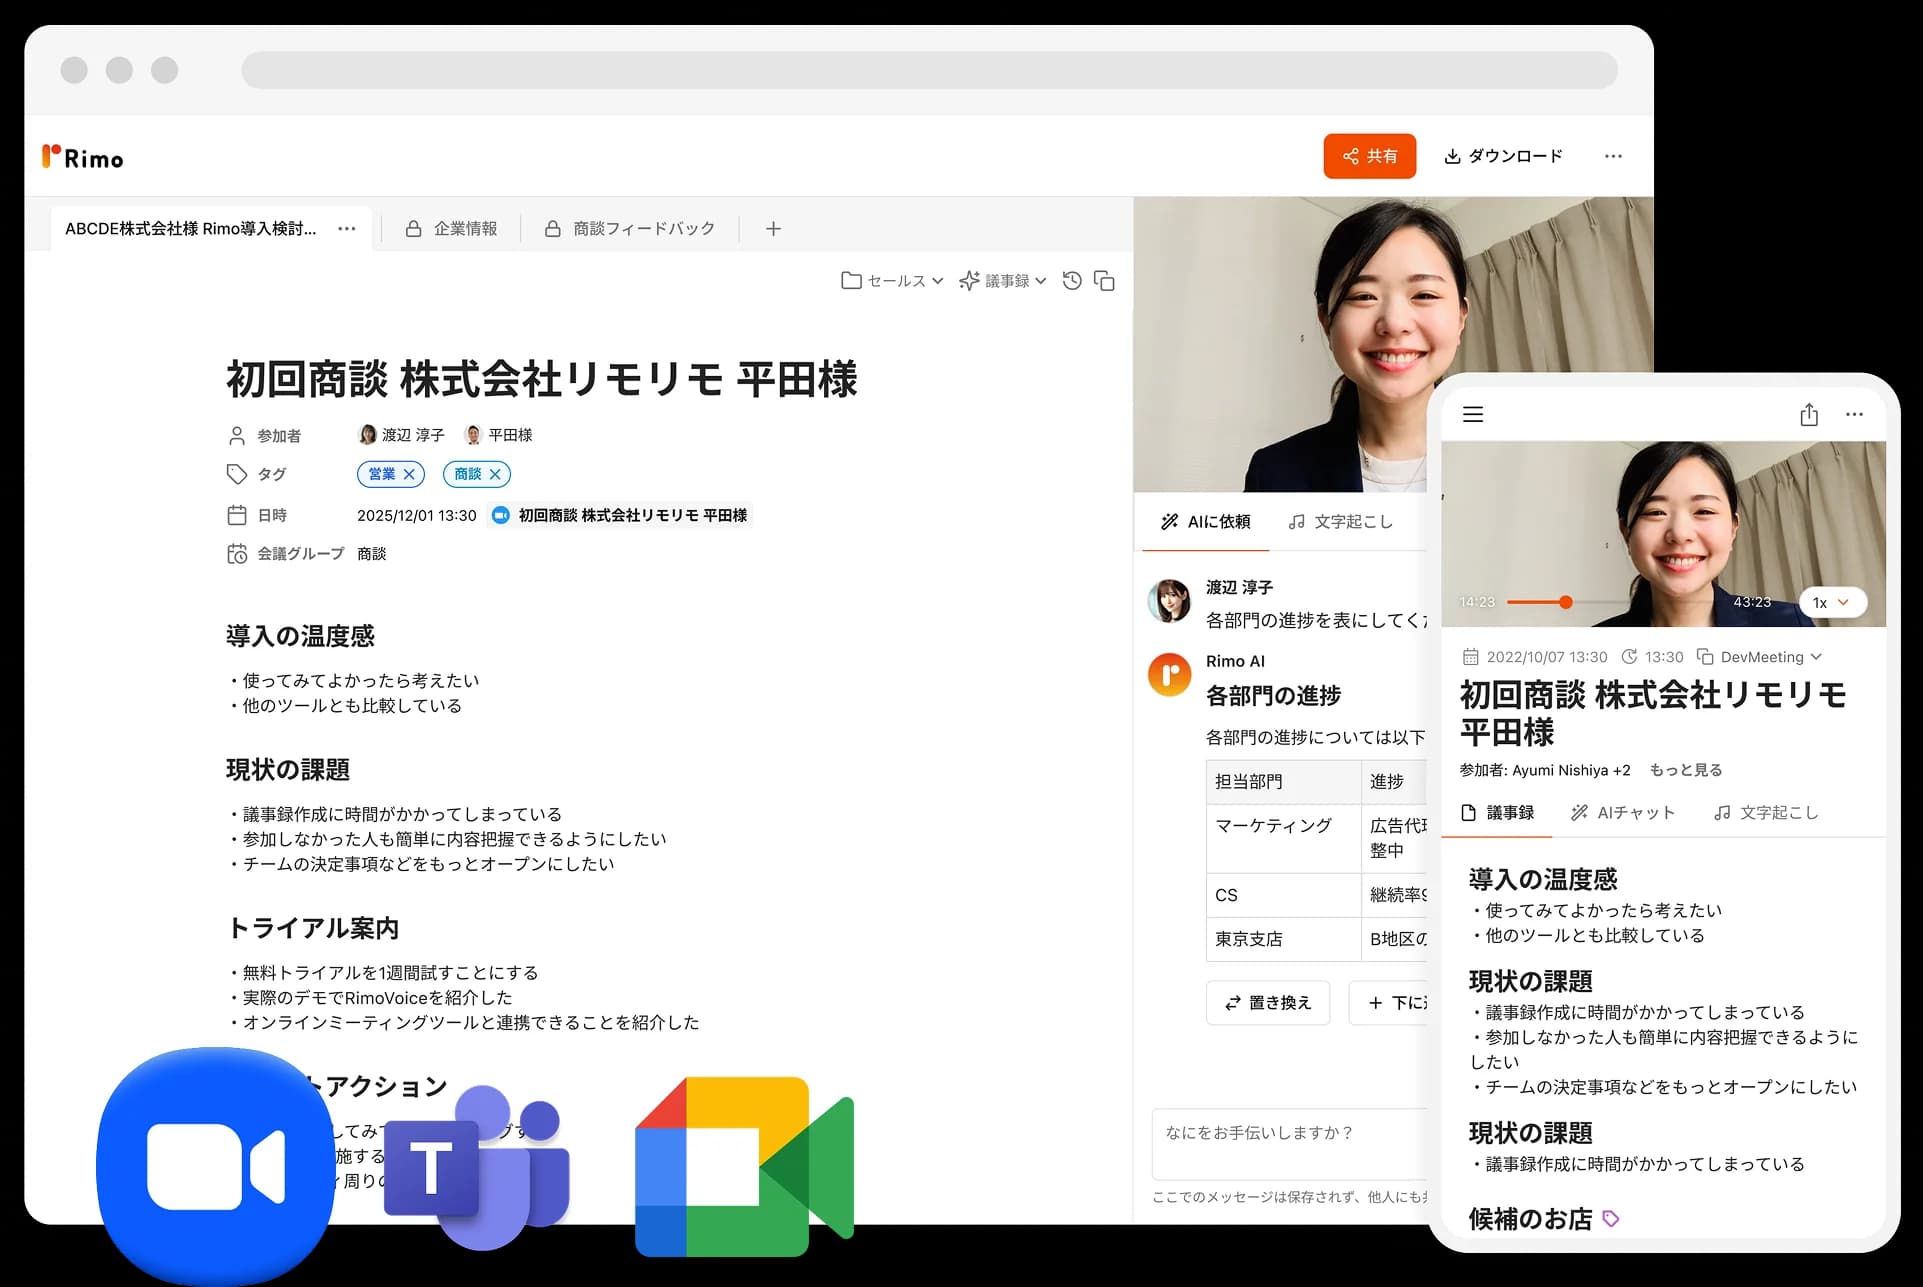Select mobile AIチャット tab
Viewport: 1923px width, 1287px height.
[x=1622, y=813]
